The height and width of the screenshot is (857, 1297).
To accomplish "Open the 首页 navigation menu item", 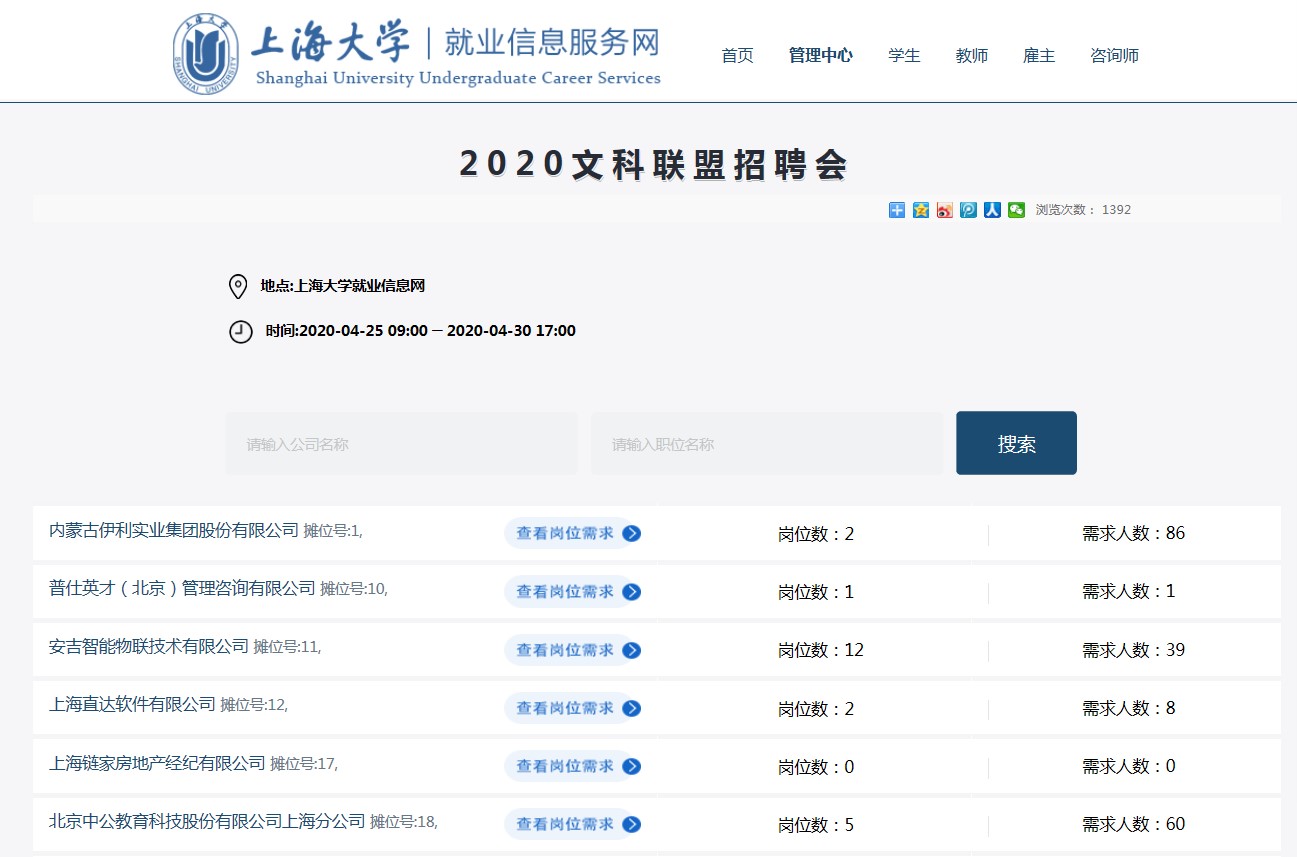I will click(737, 56).
